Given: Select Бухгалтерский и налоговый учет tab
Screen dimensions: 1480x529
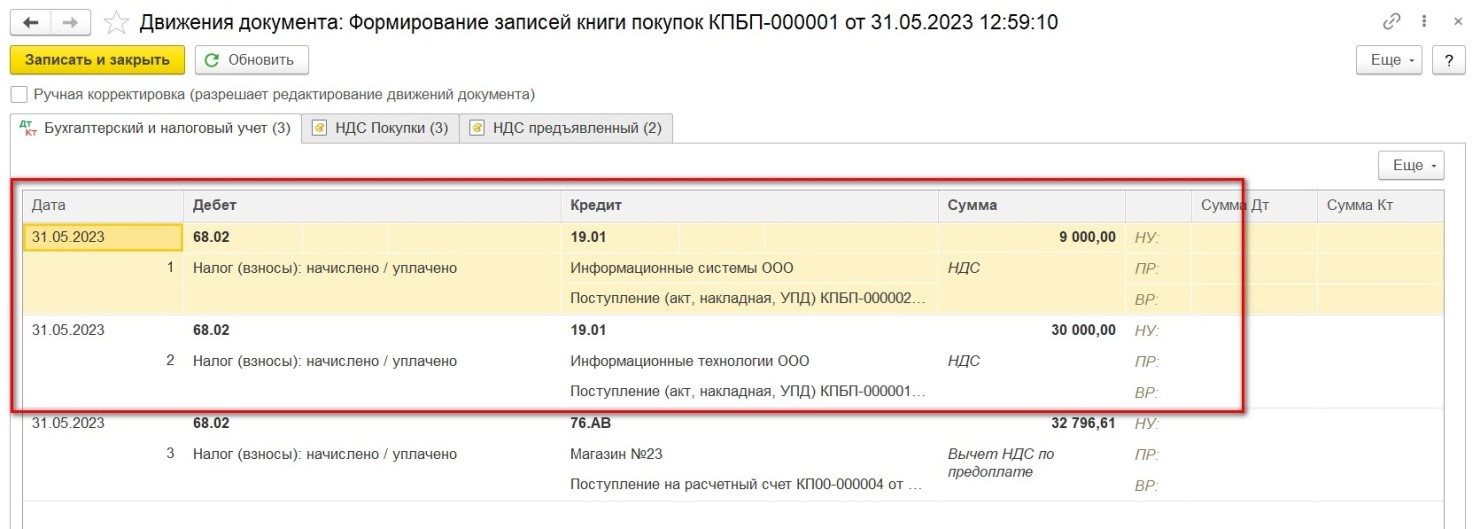Looking at the screenshot, I should click(x=156, y=128).
